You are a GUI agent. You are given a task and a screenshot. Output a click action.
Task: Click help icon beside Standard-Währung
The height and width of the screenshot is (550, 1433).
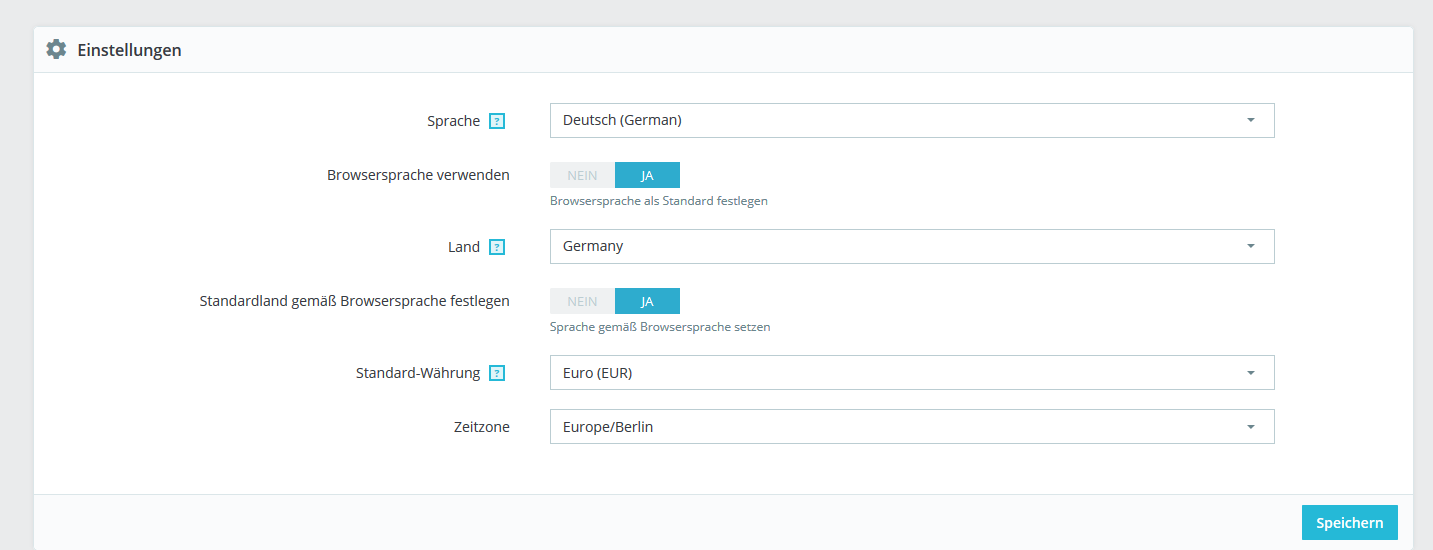(497, 373)
